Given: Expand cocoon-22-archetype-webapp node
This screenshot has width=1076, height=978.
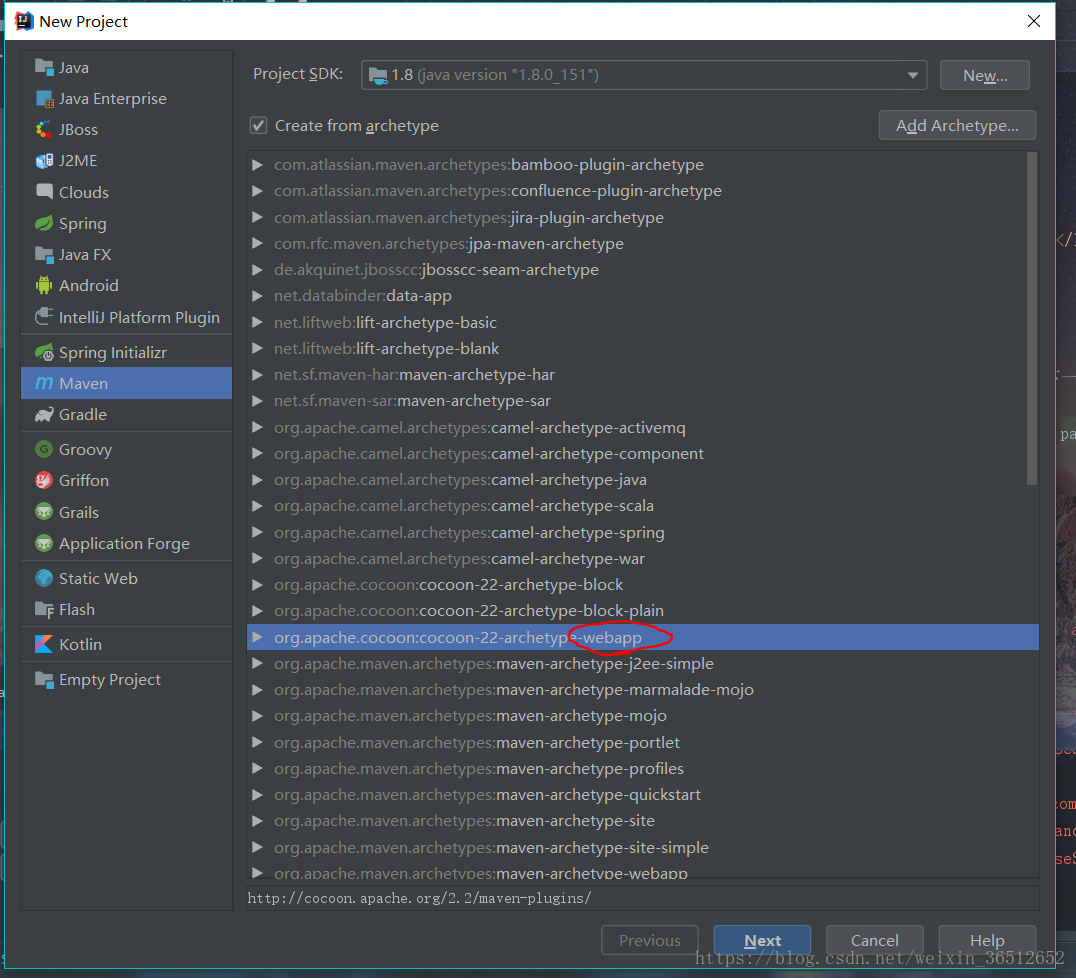Looking at the screenshot, I should click(257, 638).
